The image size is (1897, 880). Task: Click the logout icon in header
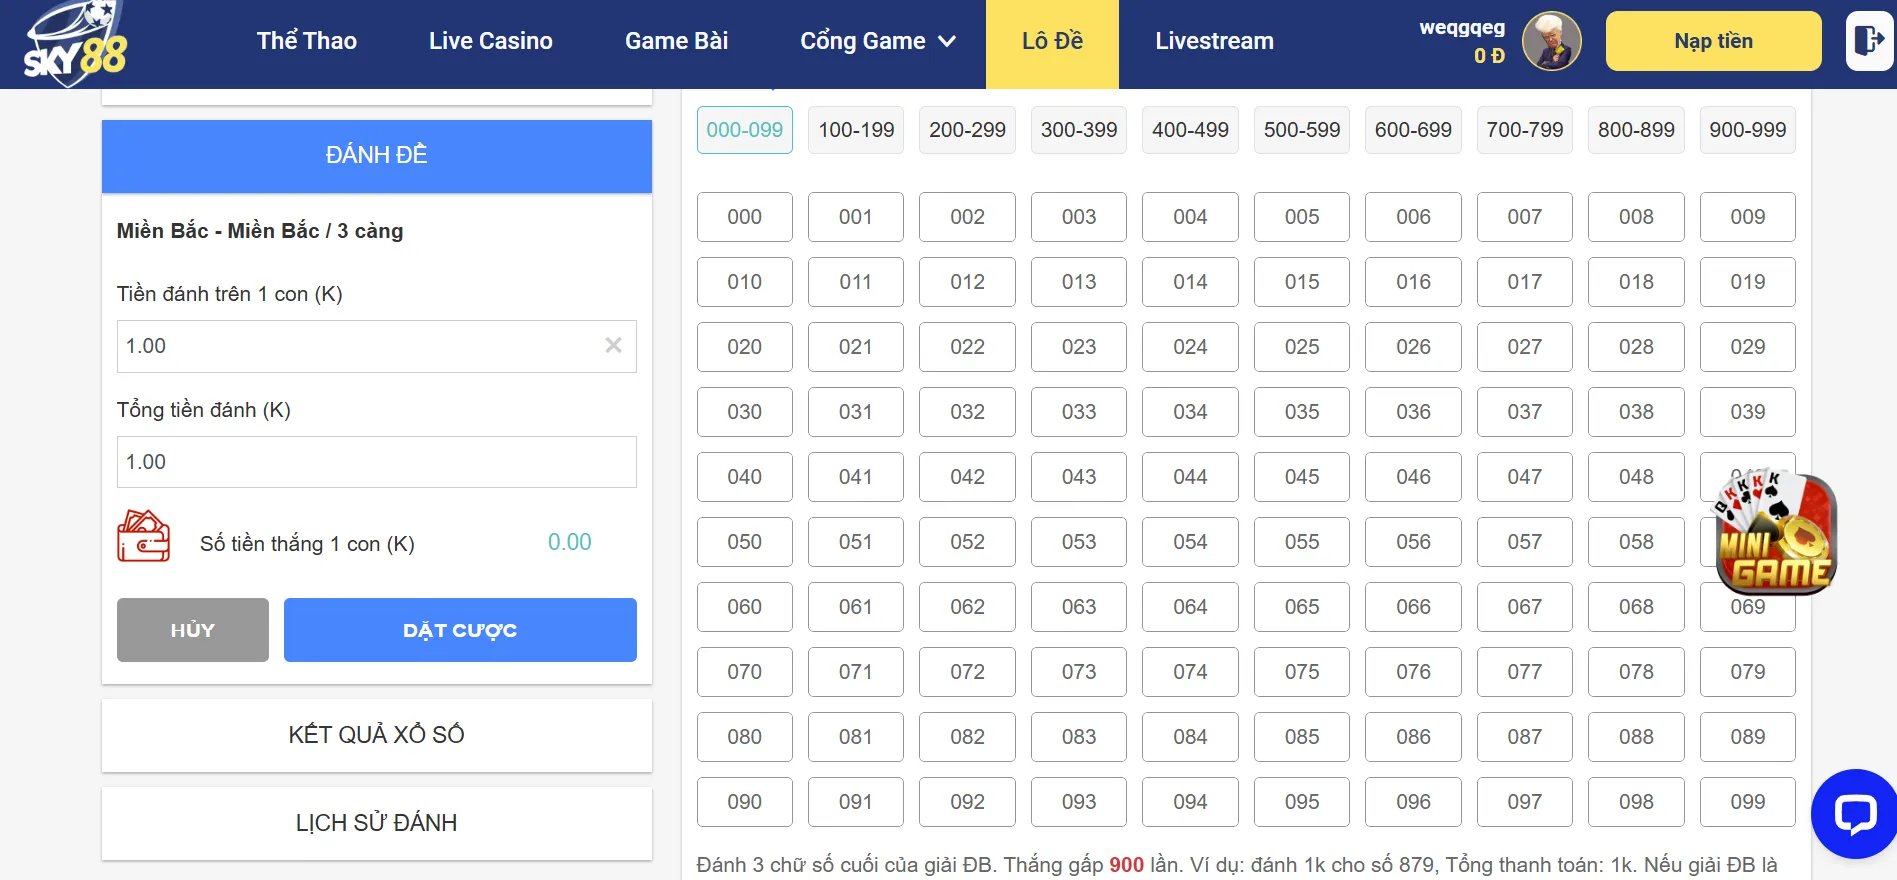[x=1868, y=41]
